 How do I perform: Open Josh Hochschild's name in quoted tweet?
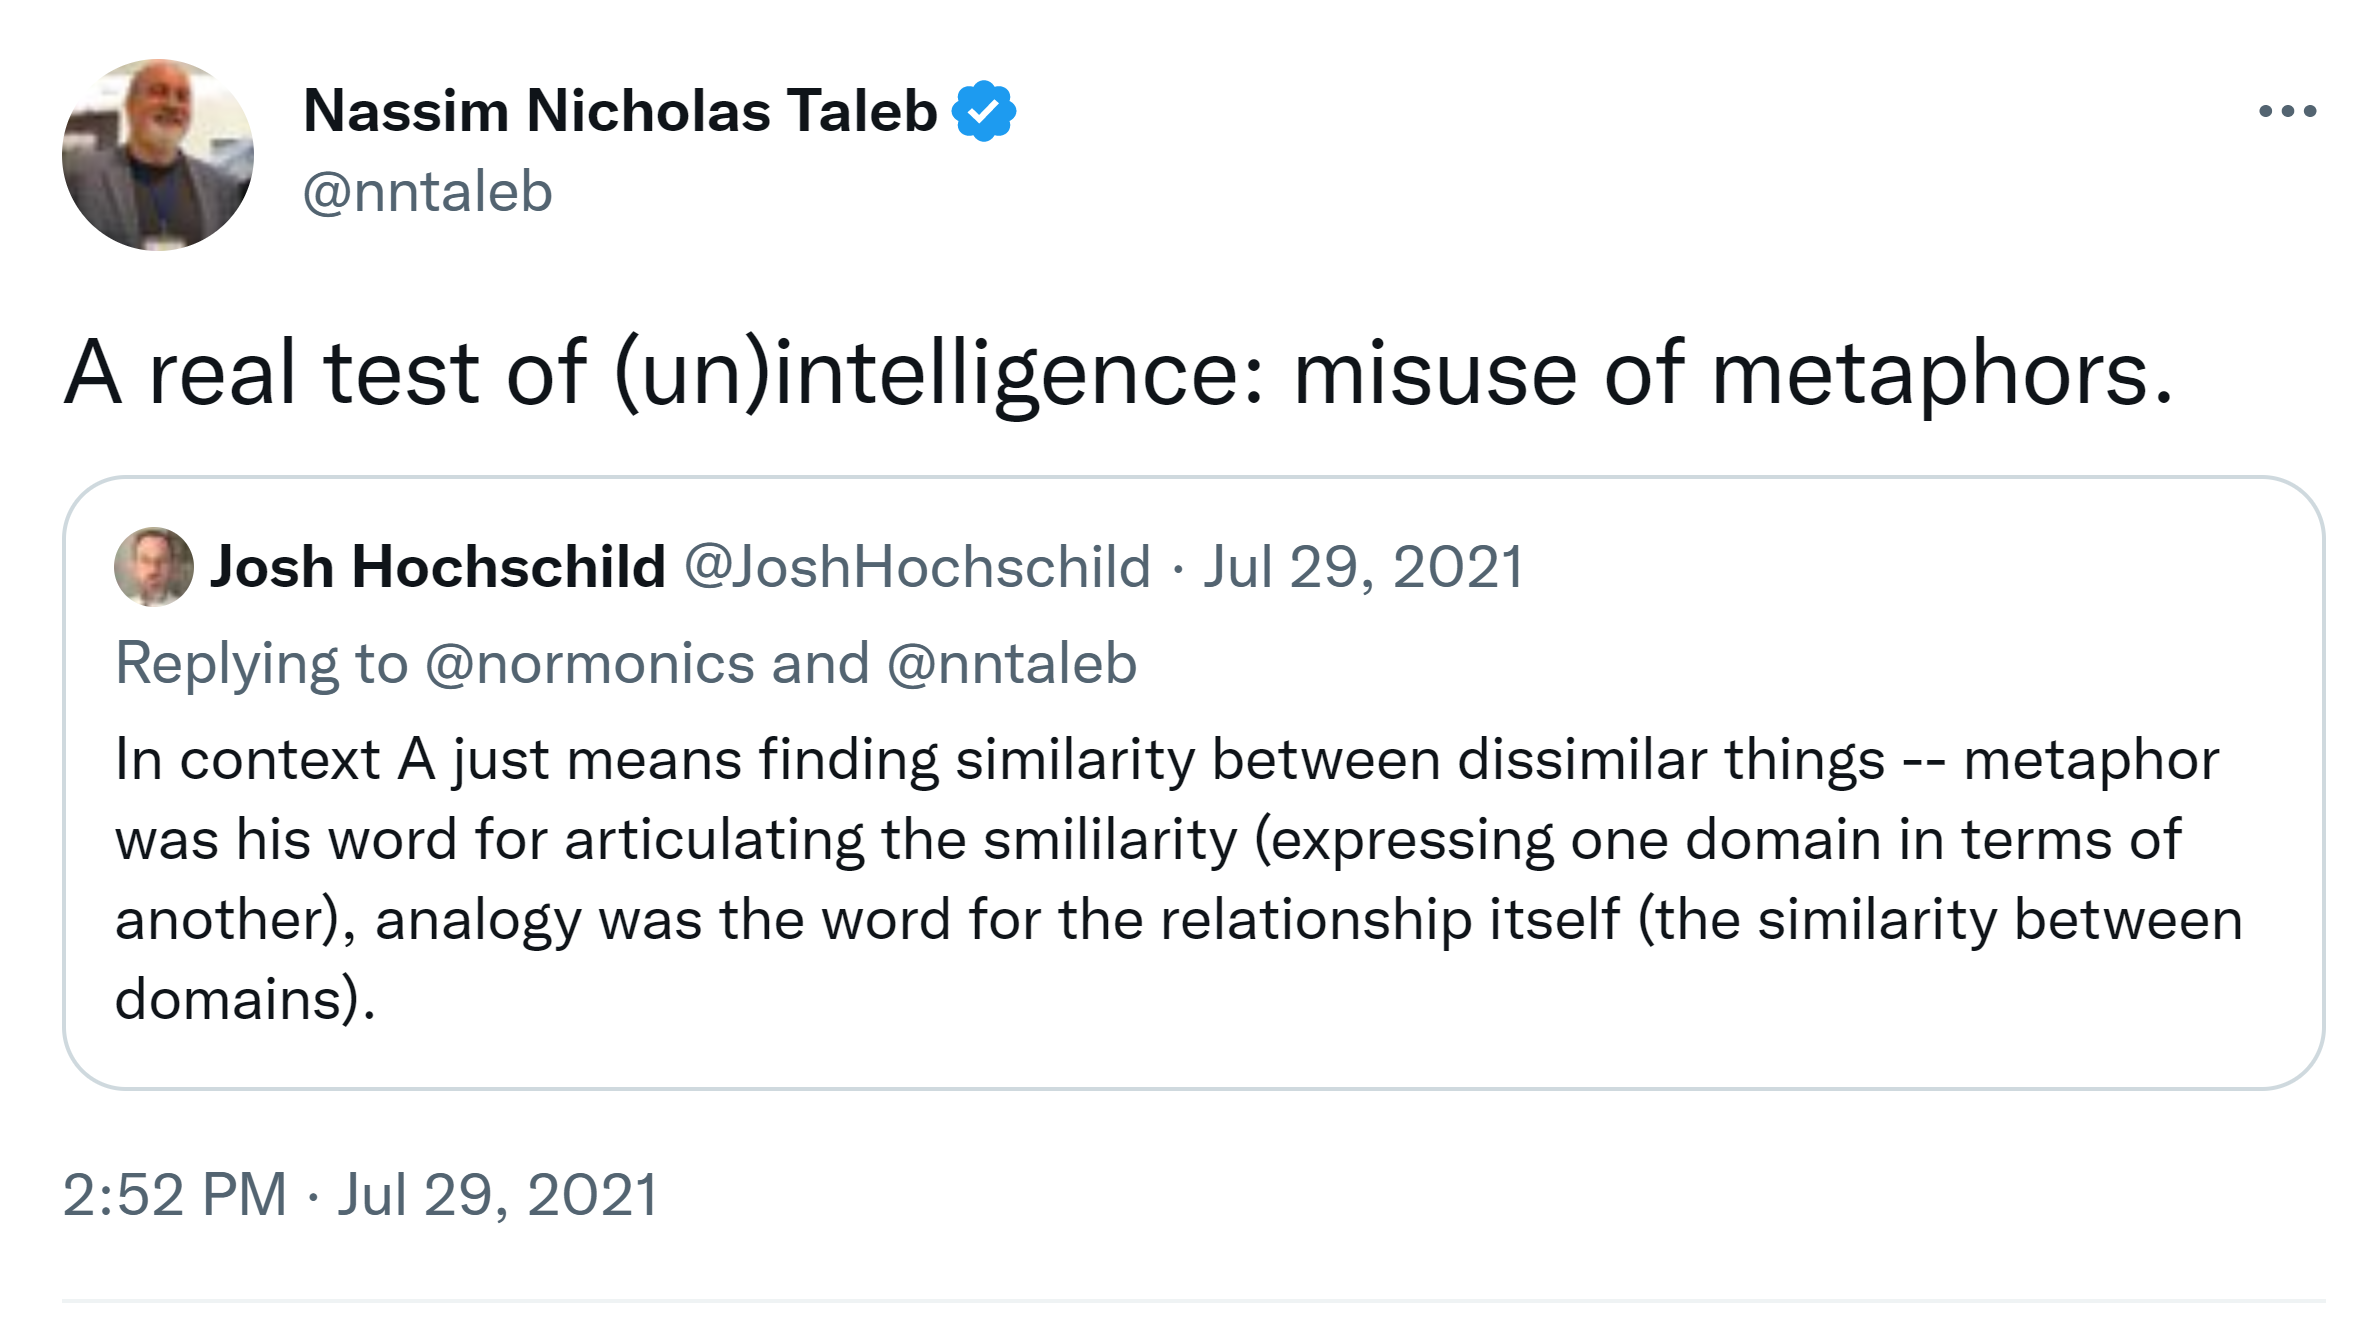point(437,567)
